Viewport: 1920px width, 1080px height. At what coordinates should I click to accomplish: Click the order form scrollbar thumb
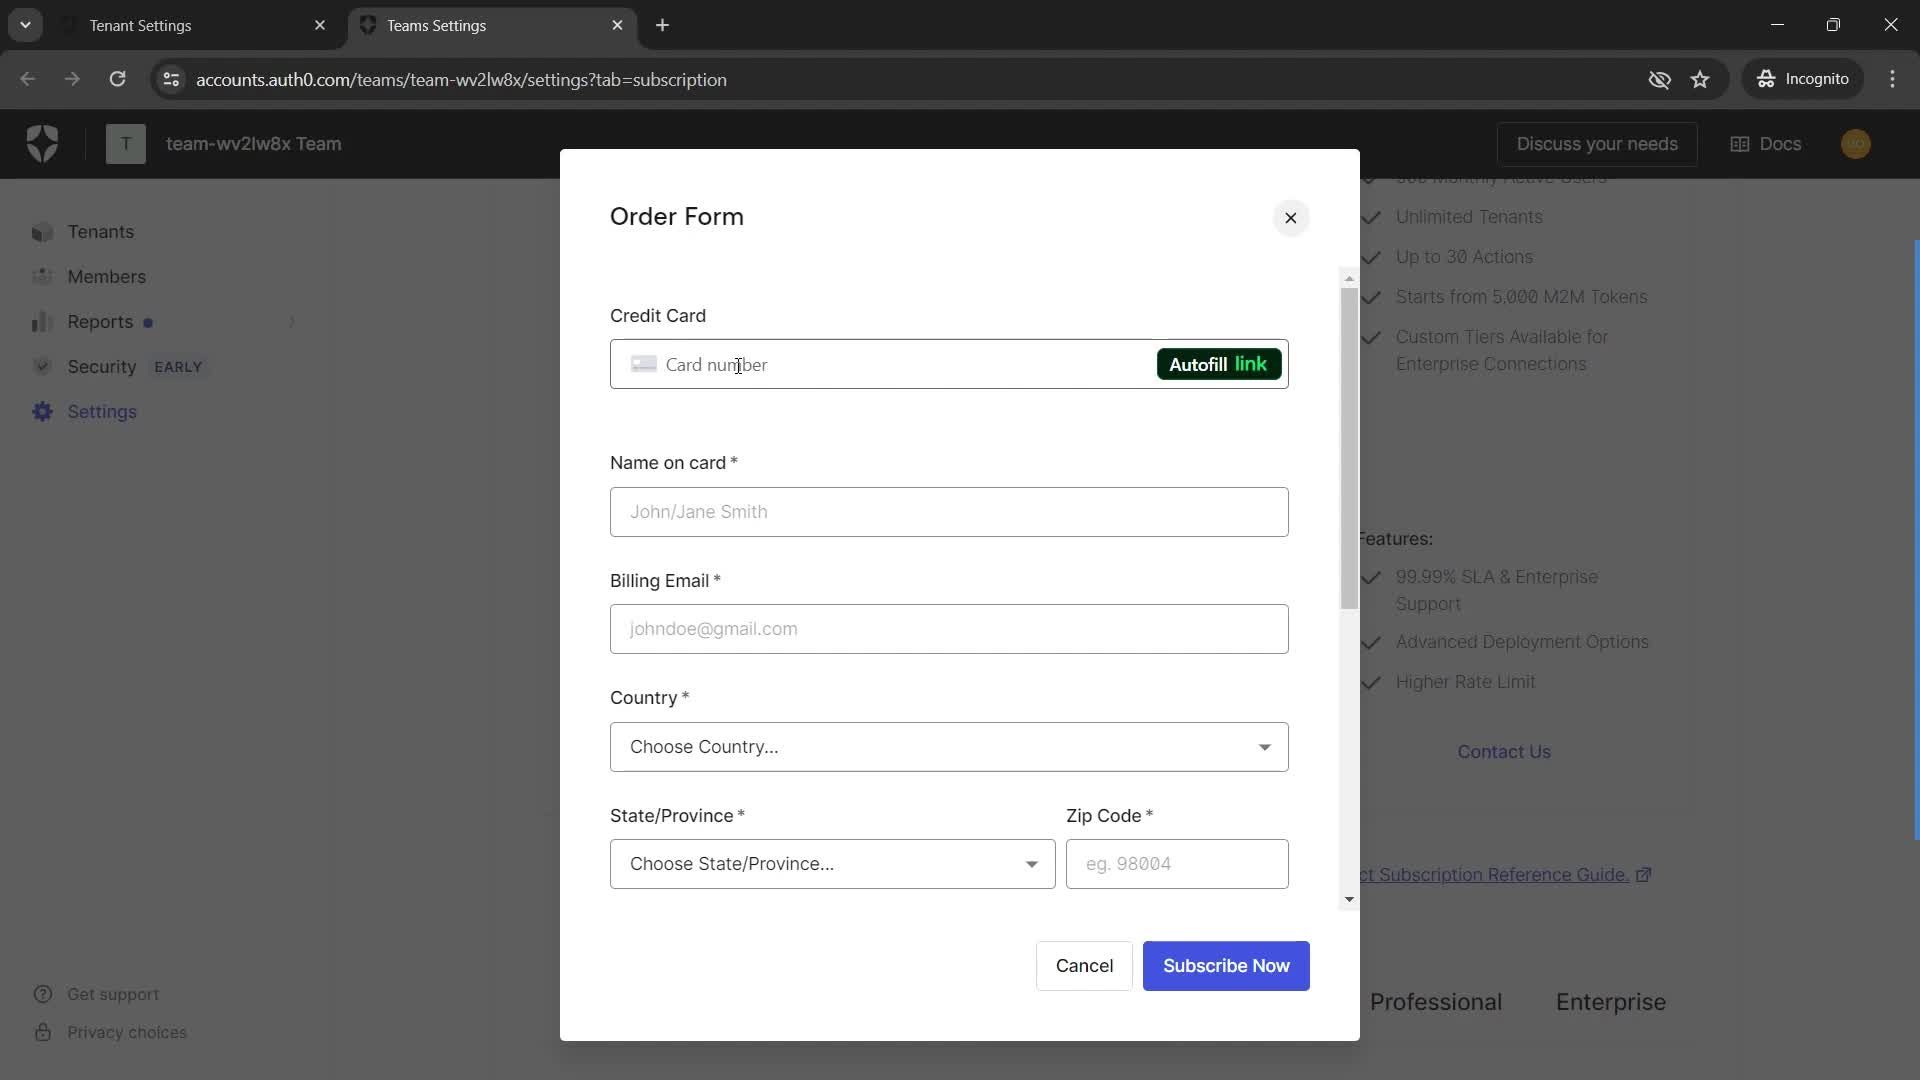(1349, 448)
